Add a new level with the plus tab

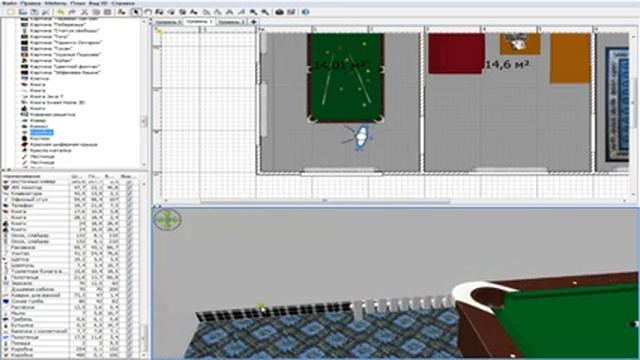pyautogui.click(x=253, y=22)
